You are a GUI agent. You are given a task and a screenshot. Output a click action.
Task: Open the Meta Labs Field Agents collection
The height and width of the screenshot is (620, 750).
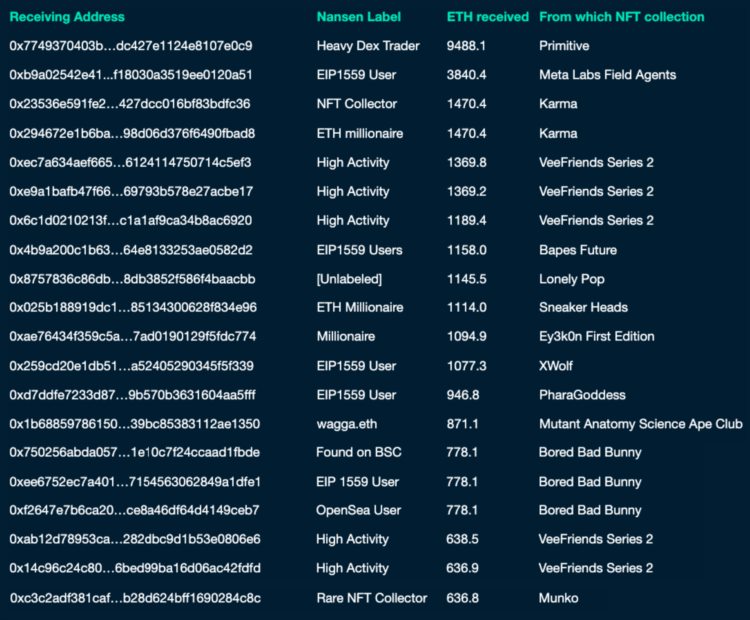[607, 75]
